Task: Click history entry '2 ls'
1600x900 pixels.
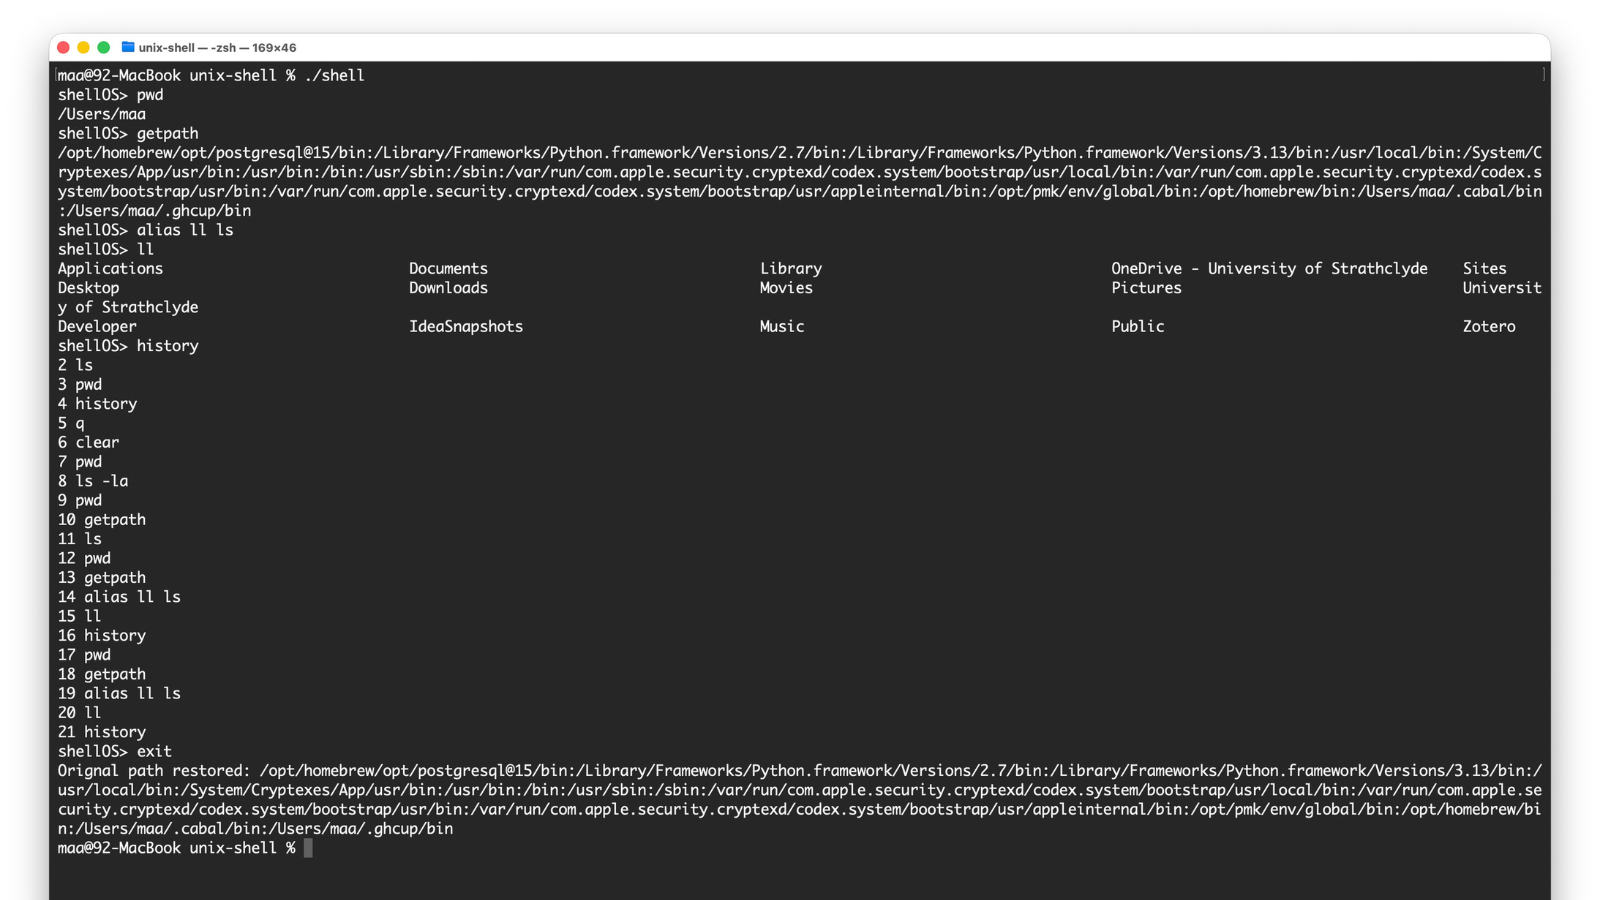Action: (x=75, y=365)
